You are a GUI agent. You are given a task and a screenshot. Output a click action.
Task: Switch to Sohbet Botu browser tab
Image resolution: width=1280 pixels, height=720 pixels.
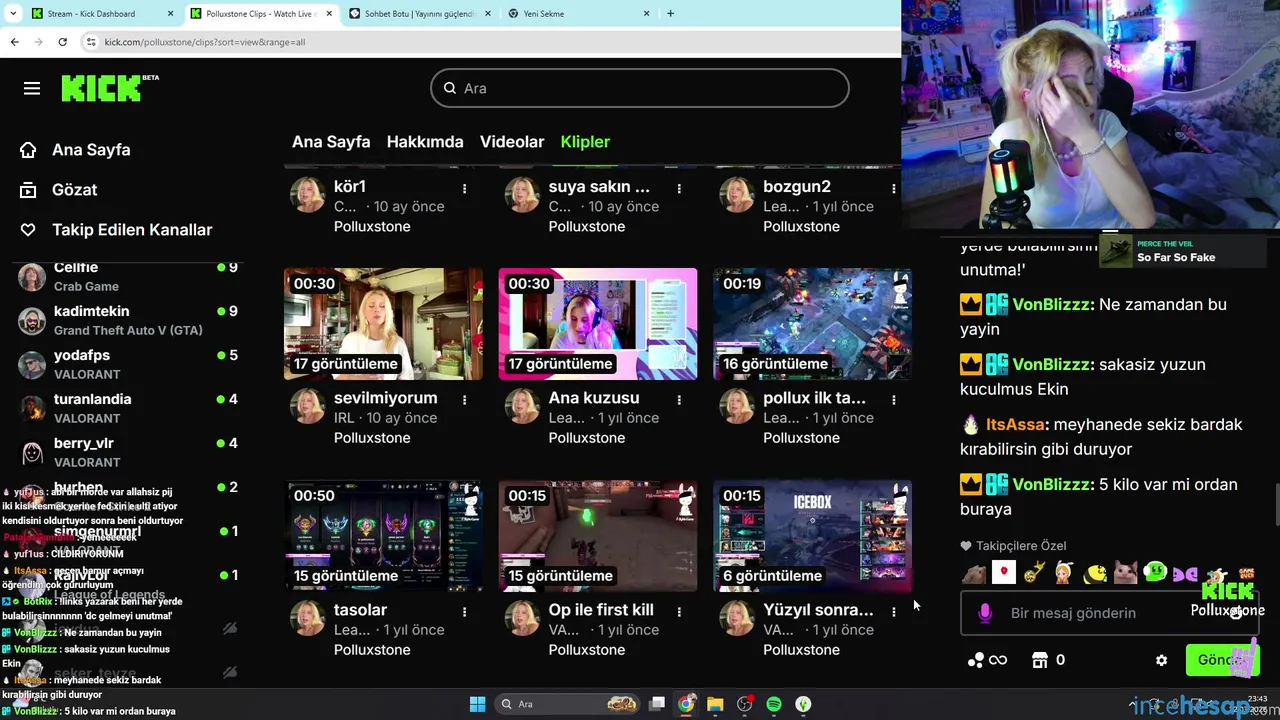(418, 14)
